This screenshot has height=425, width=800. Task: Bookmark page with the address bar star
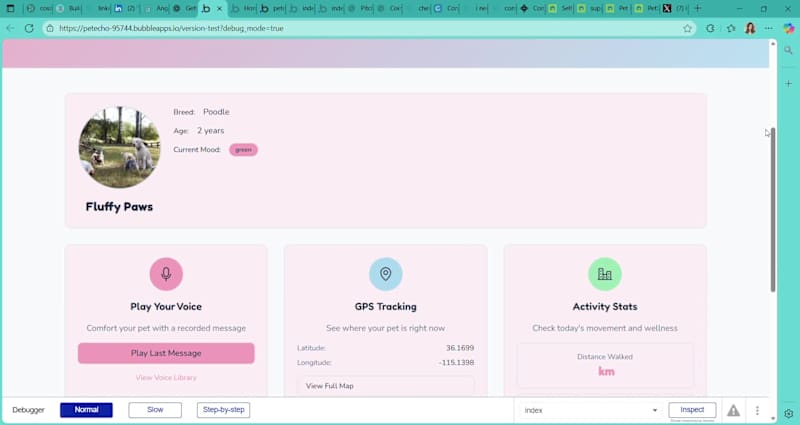pyautogui.click(x=687, y=29)
